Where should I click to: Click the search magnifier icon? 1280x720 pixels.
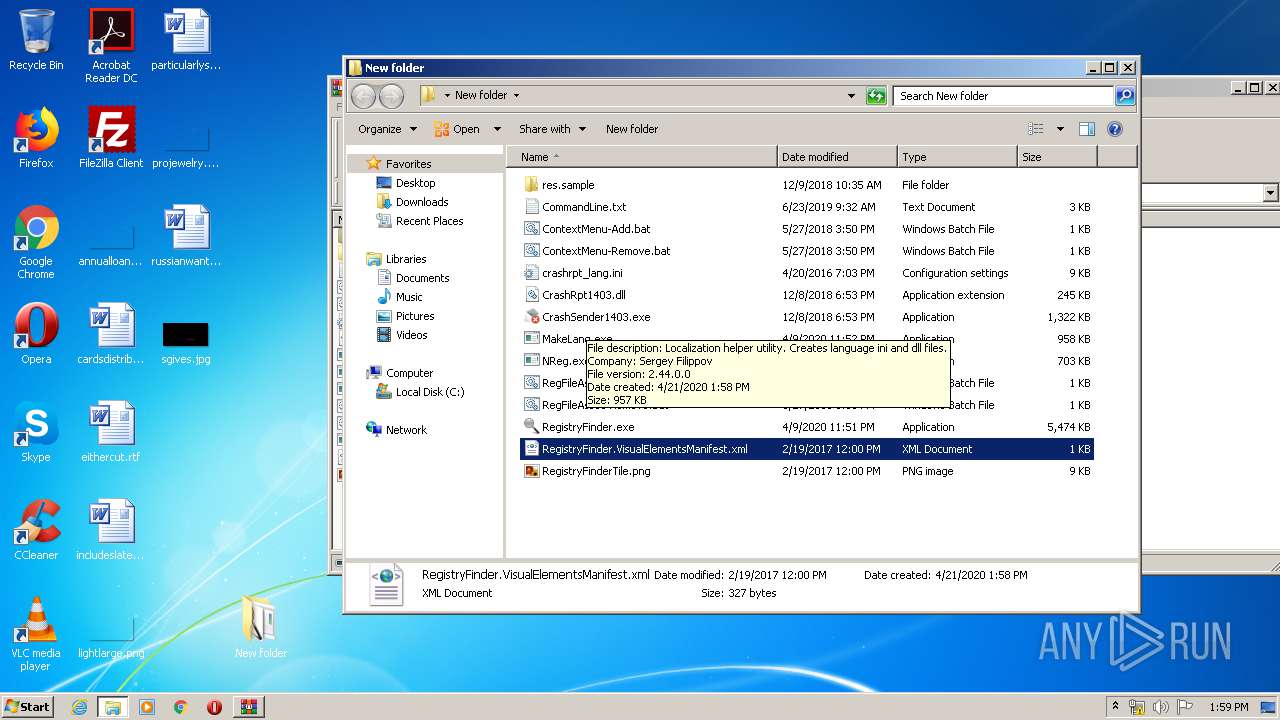click(x=1125, y=96)
